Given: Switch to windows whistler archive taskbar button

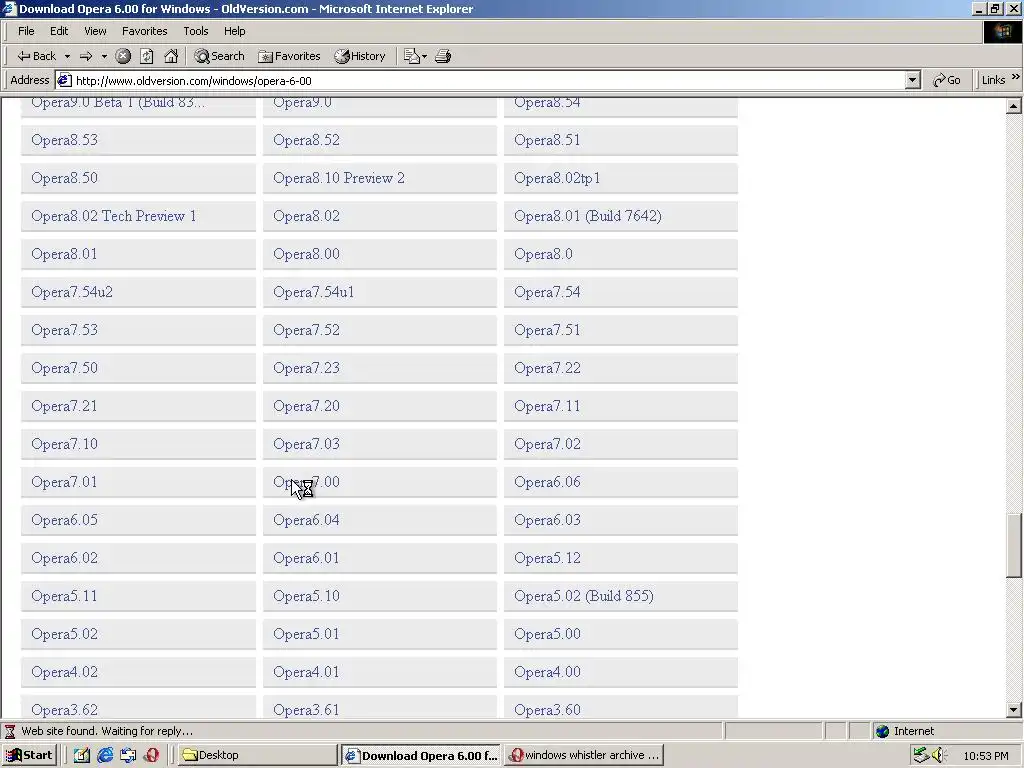Looking at the screenshot, I should (585, 755).
